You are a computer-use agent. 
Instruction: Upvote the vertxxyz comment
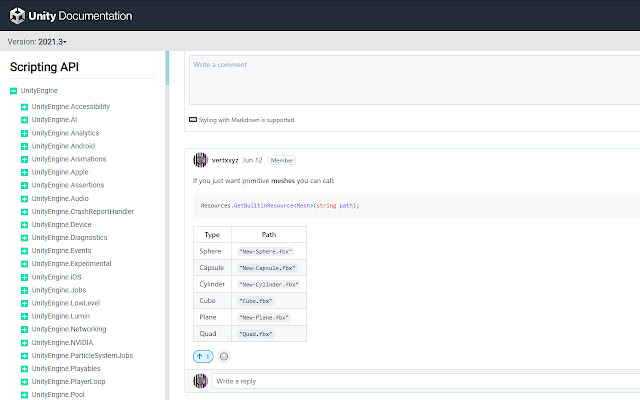click(203, 356)
